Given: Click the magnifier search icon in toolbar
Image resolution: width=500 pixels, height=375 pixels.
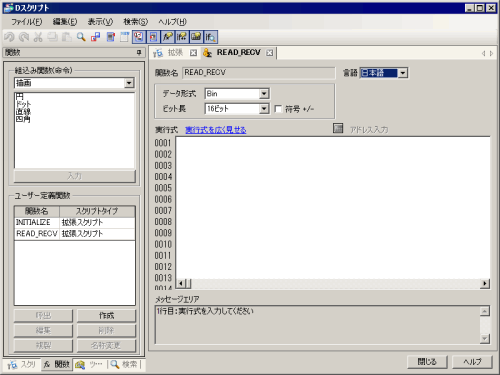Looking at the screenshot, I should 81,37.
